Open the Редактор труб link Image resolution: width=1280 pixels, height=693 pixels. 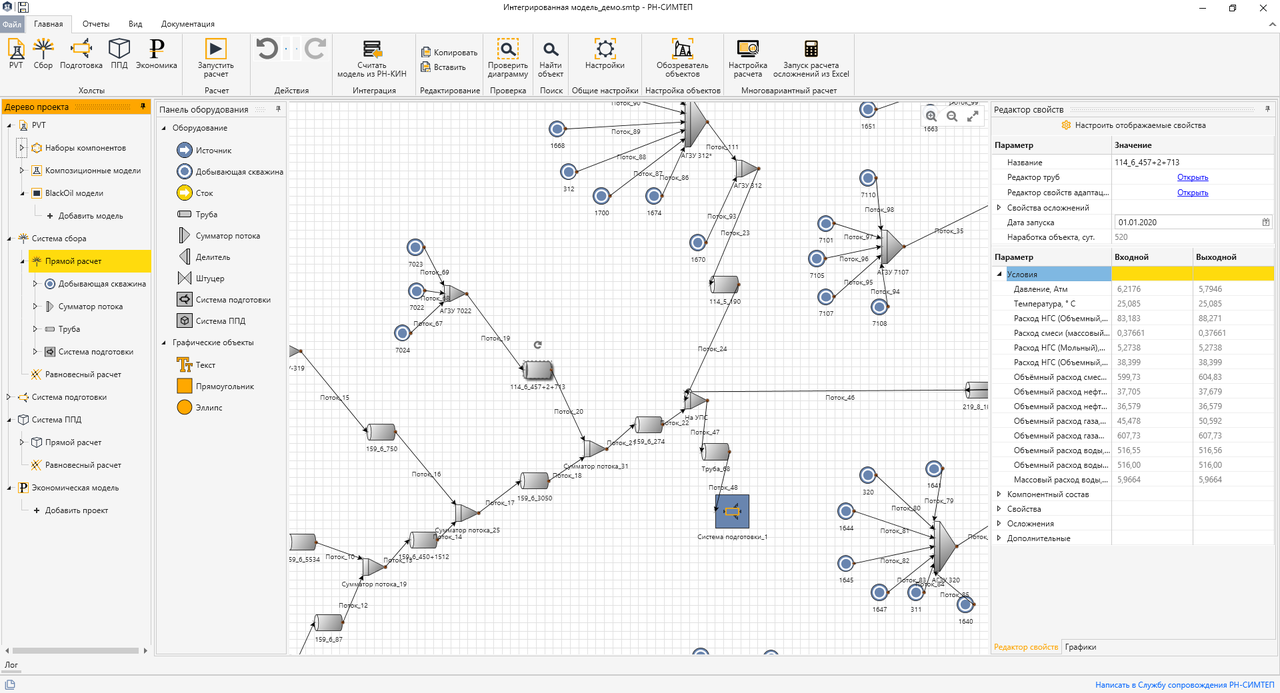tap(1192, 177)
